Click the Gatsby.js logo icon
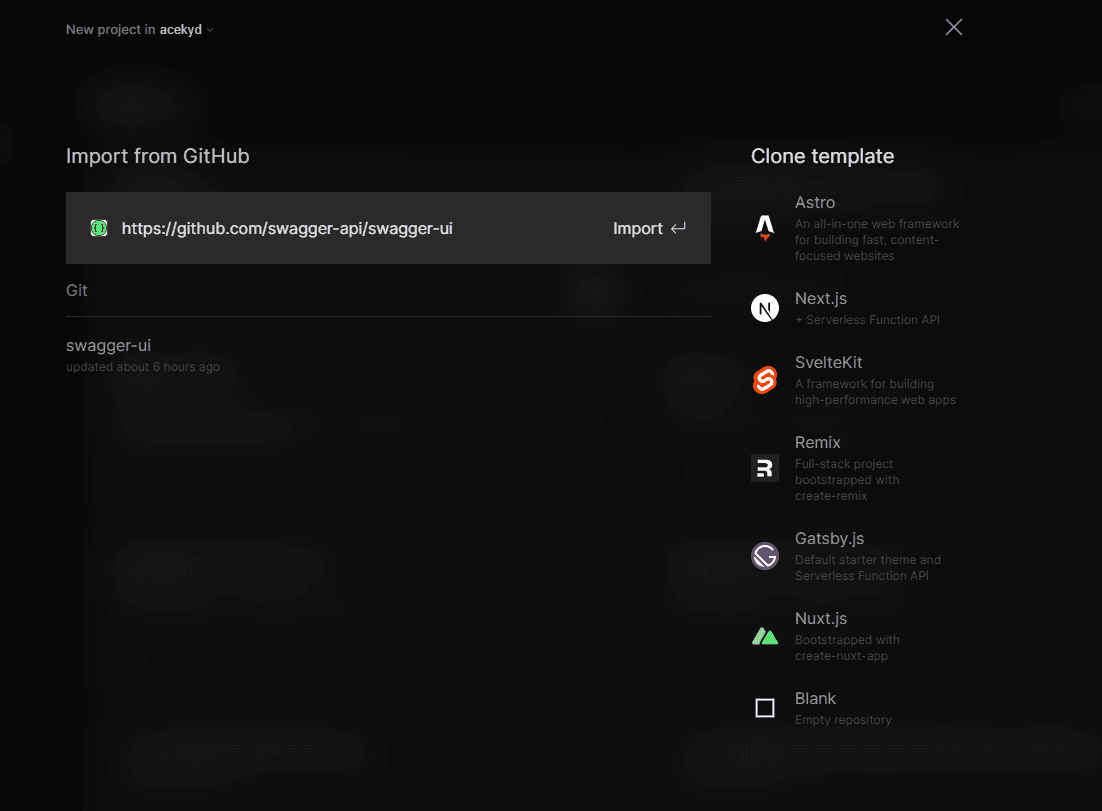This screenshot has height=811, width=1102. point(765,556)
